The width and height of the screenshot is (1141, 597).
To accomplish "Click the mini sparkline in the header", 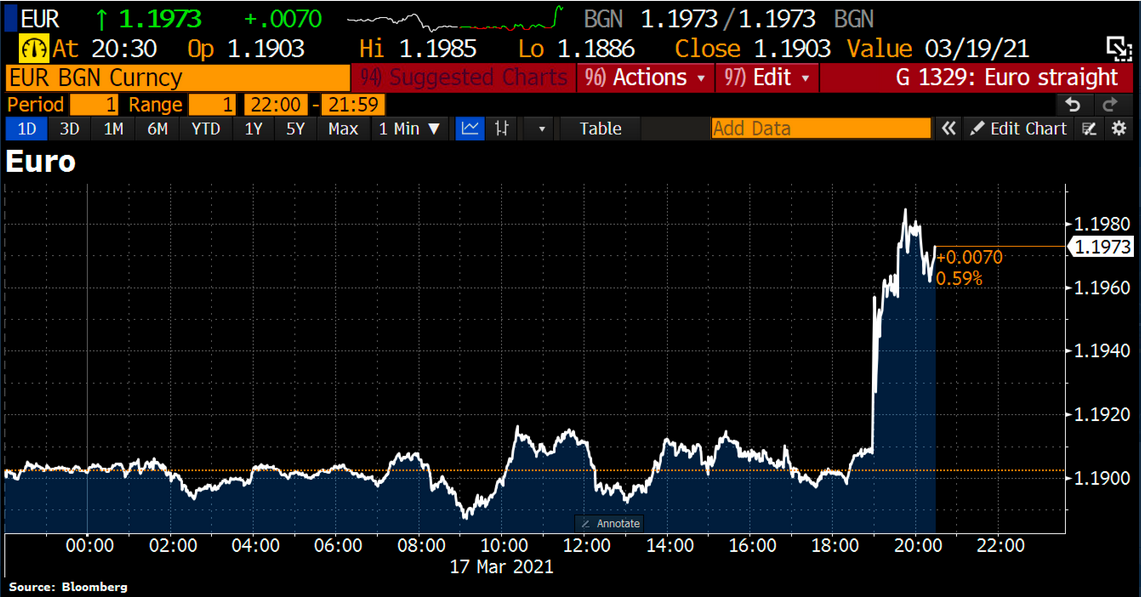I will pyautogui.click(x=455, y=20).
